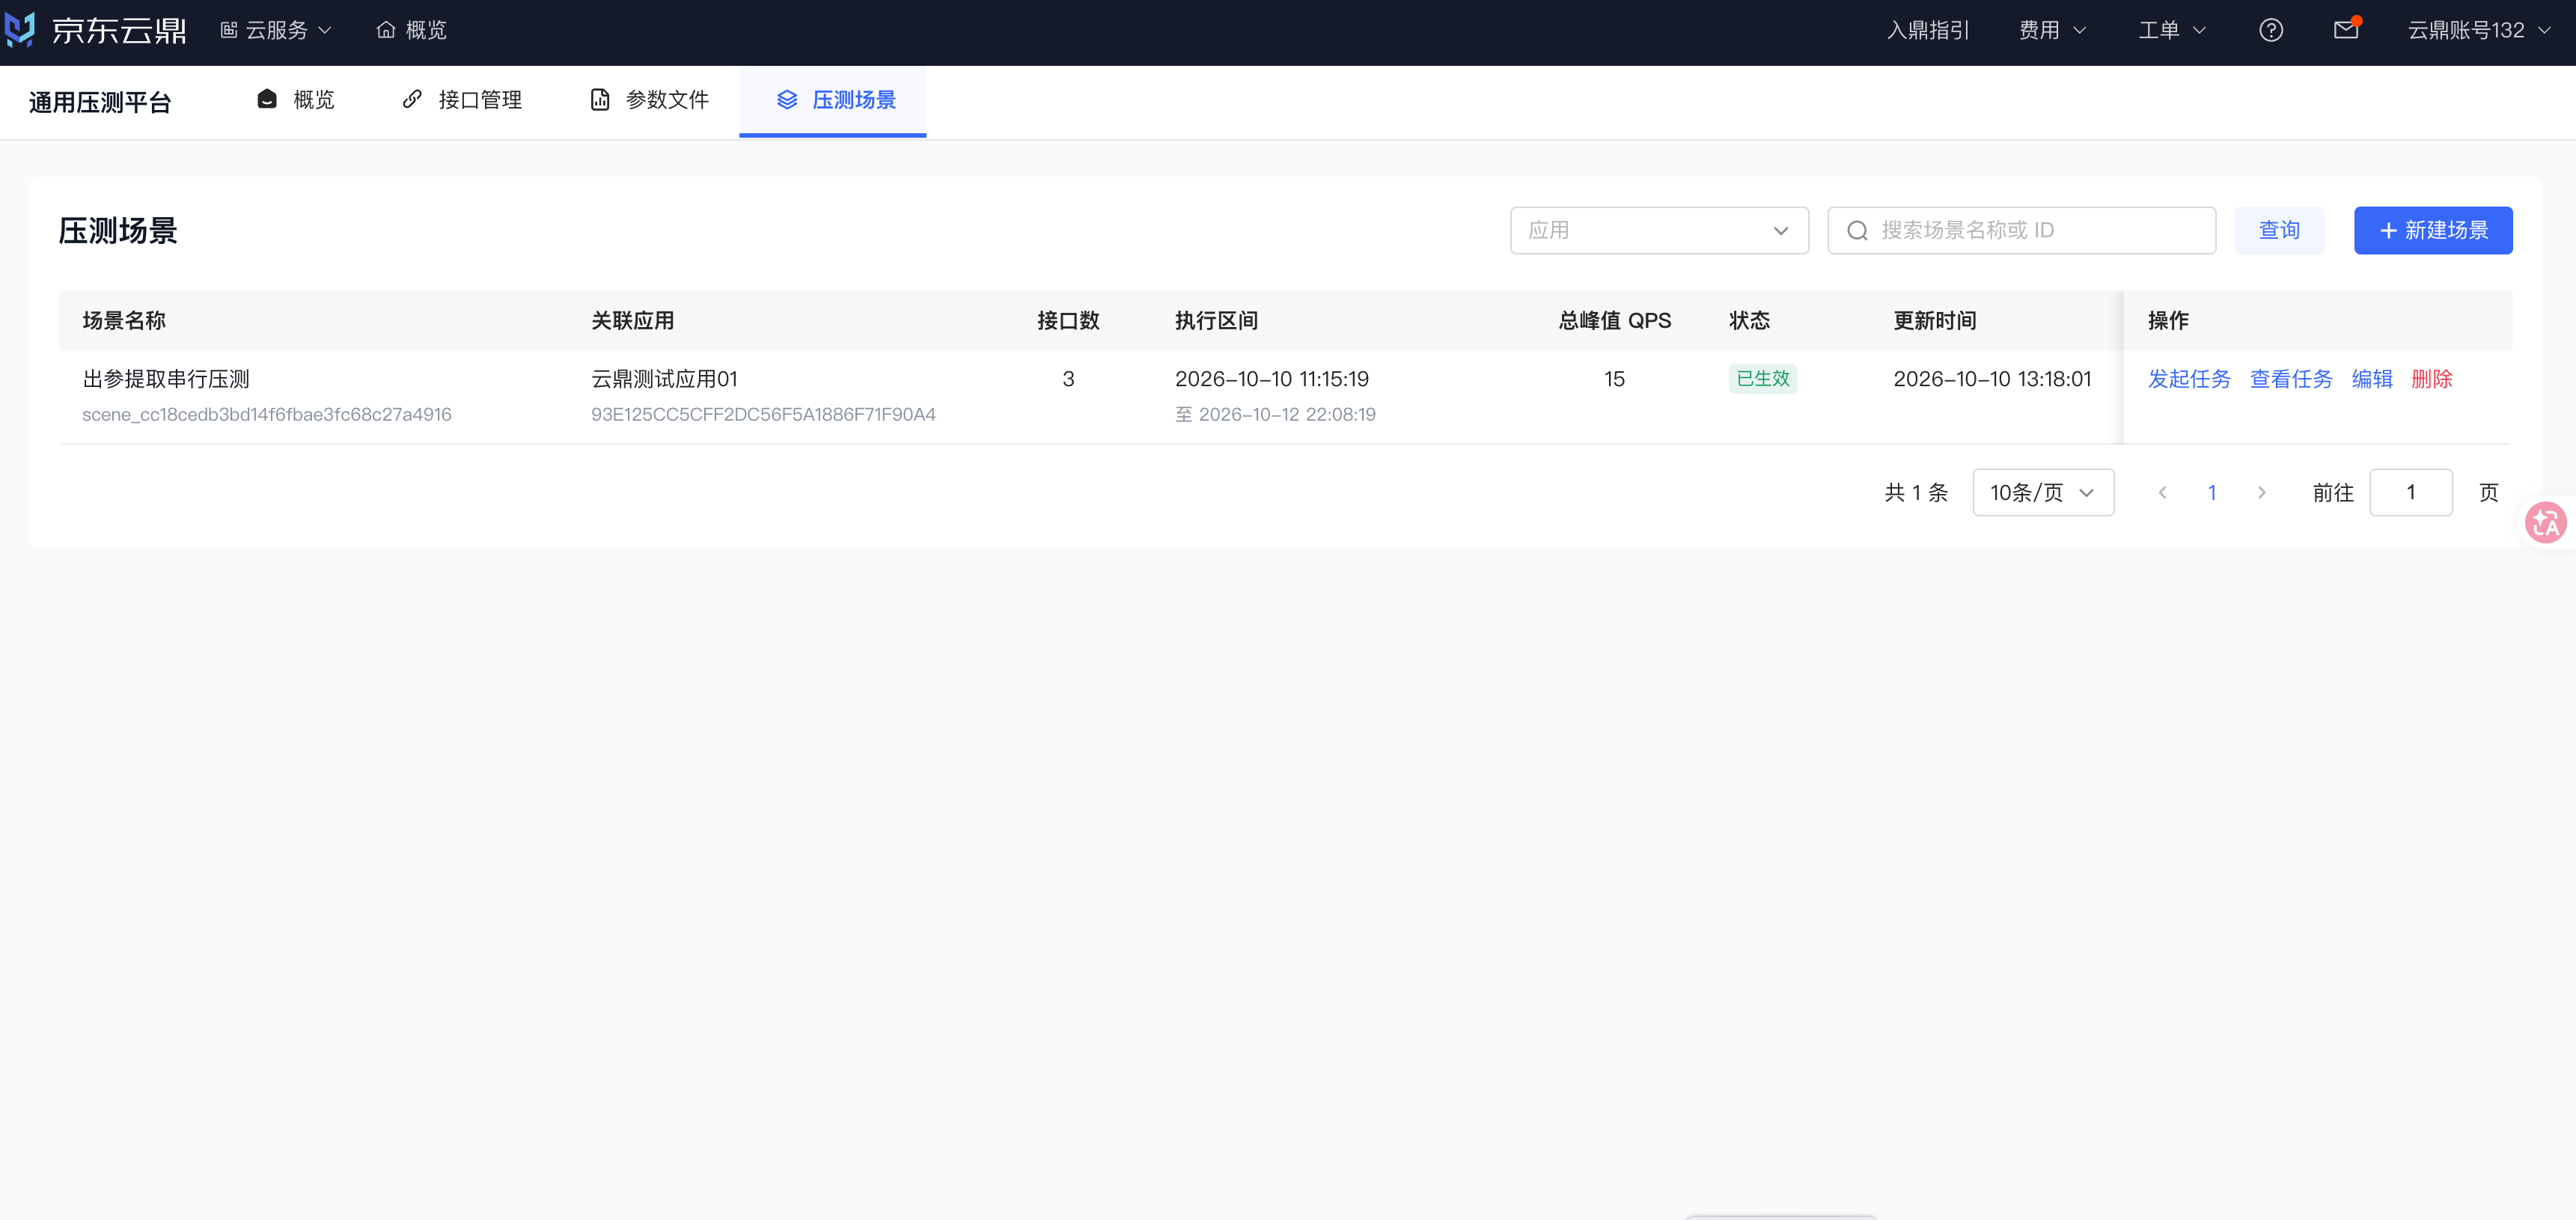Viewport: 2576px width, 1220px height.
Task: Expand the 工单 dropdown
Action: (2172, 30)
